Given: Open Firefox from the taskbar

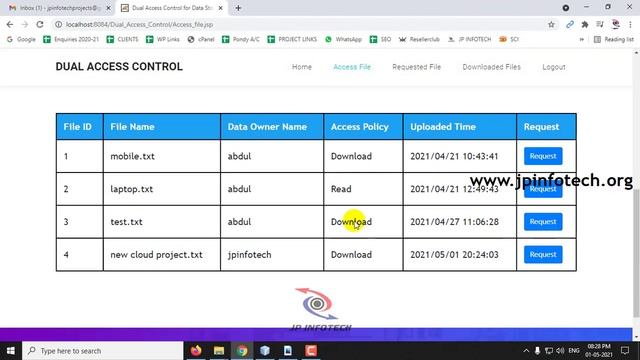Looking at the screenshot, I should tap(196, 351).
